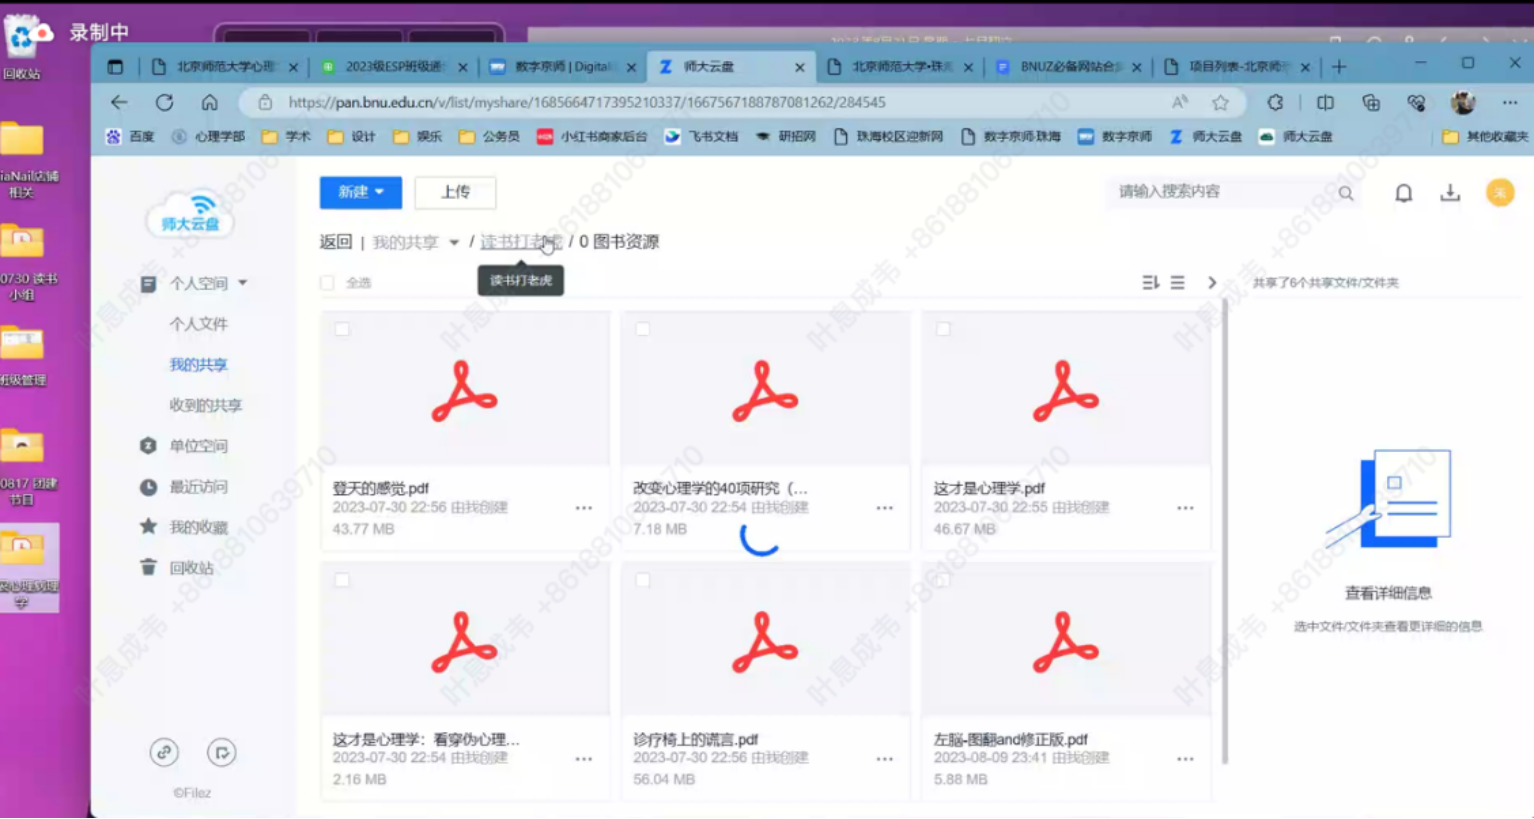The width and height of the screenshot is (1534, 819).
Task: Click the user avatar in cloud drive
Action: (1499, 193)
